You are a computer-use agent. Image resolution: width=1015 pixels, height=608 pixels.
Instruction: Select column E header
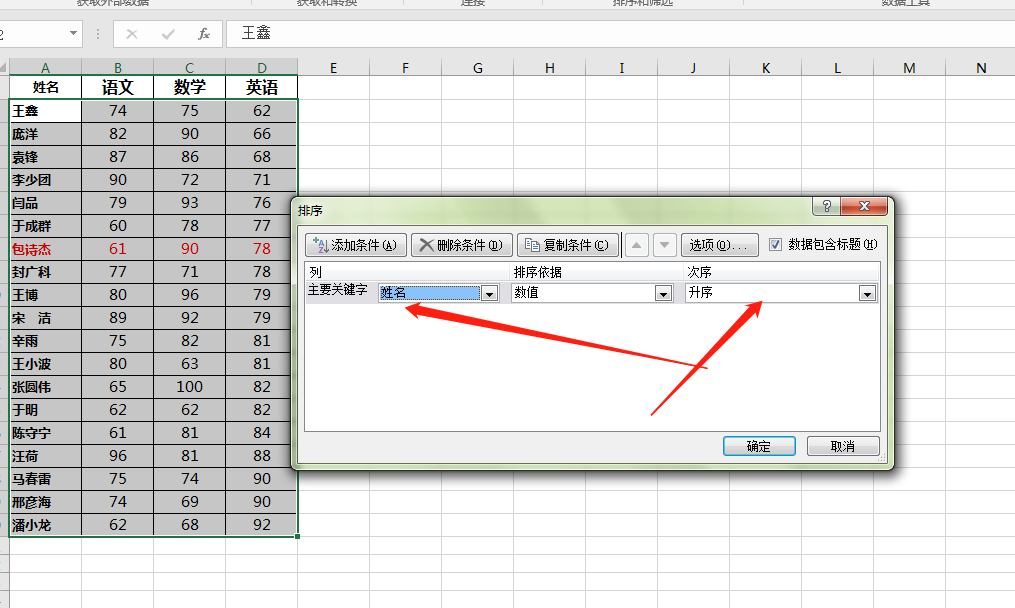(333, 67)
